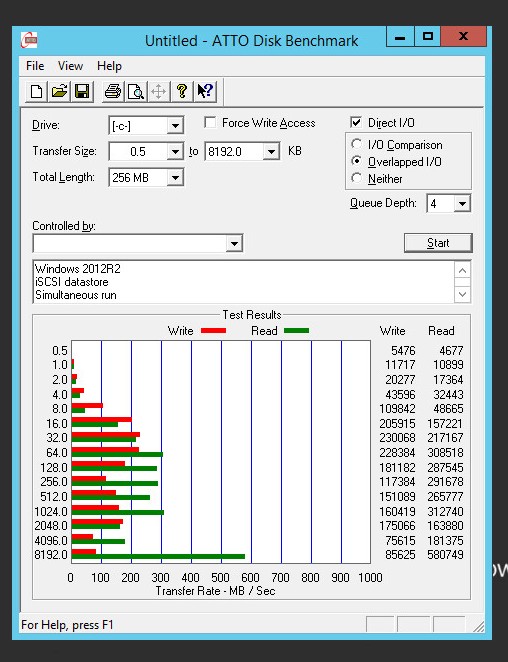Click the read value 312740
Screen dimensions: 508x662
tap(445, 512)
